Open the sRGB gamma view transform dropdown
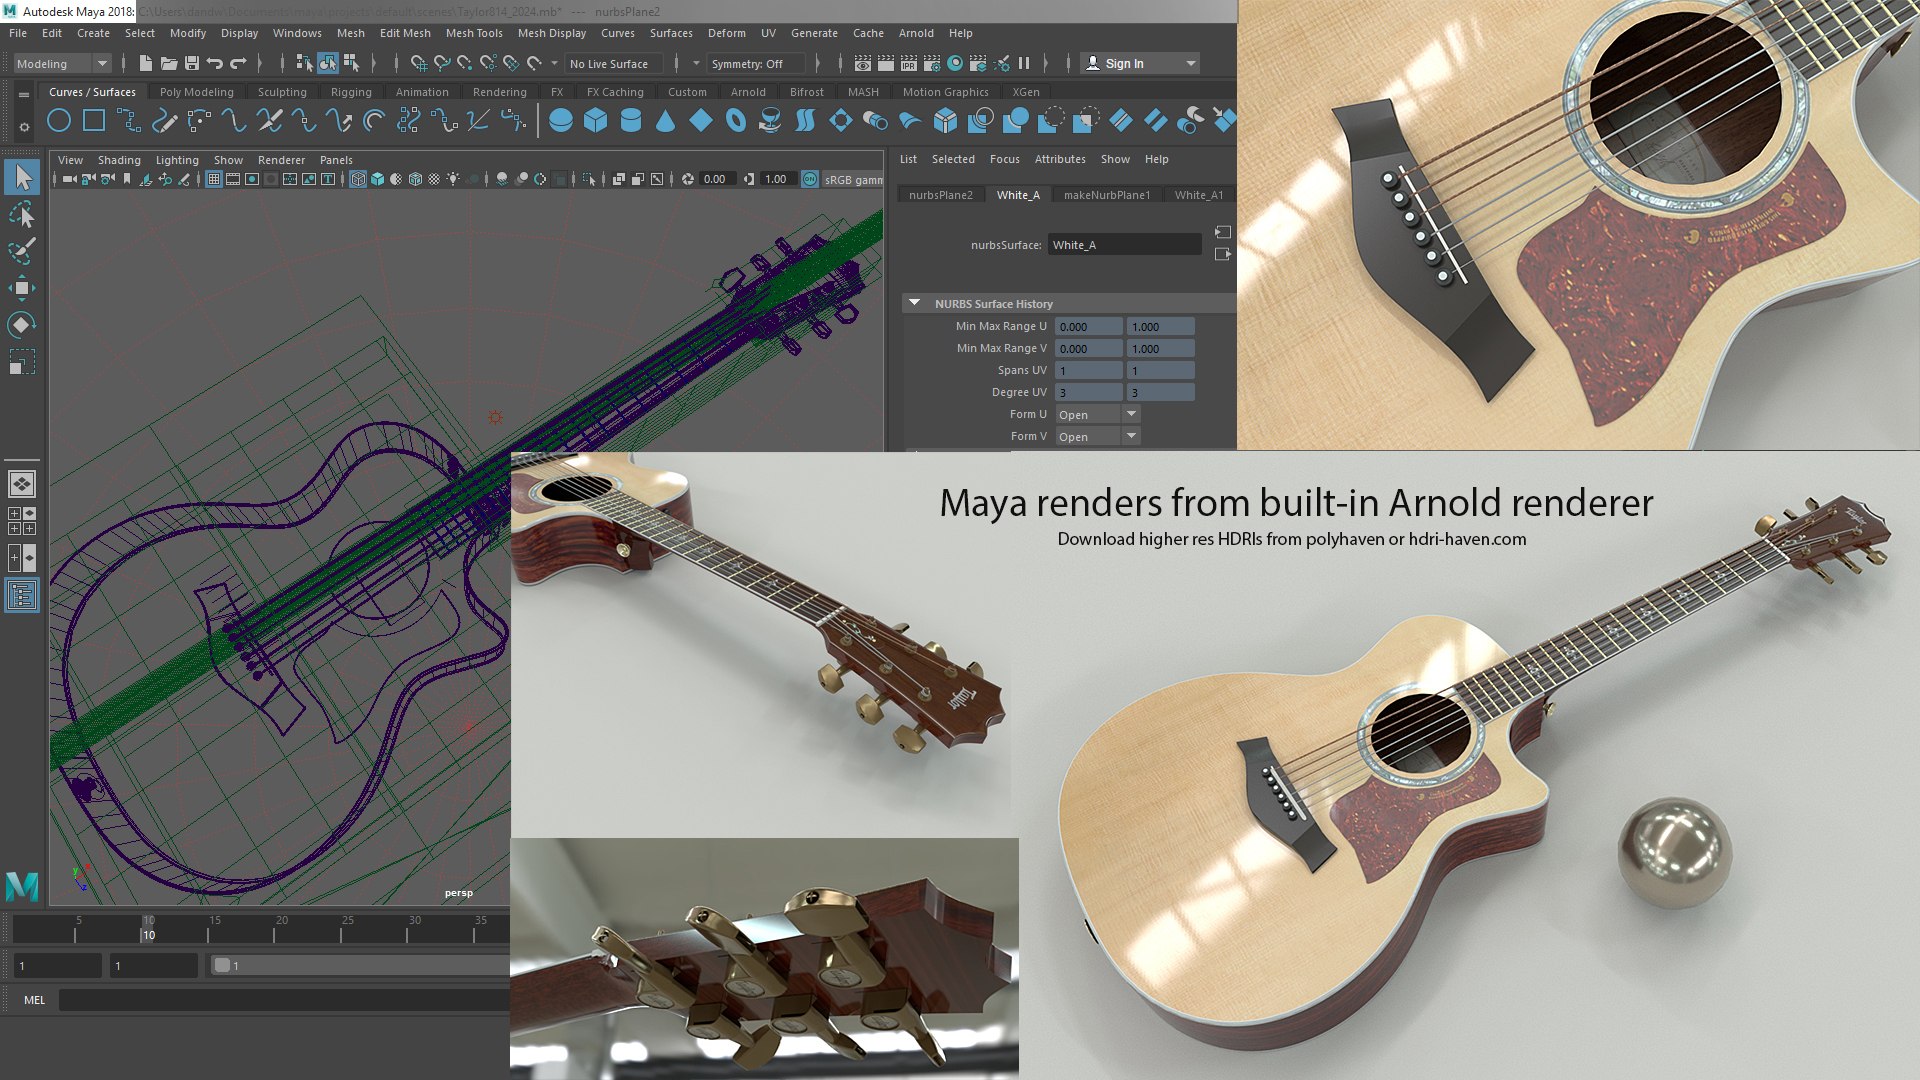This screenshot has width=1920, height=1080. coord(853,179)
